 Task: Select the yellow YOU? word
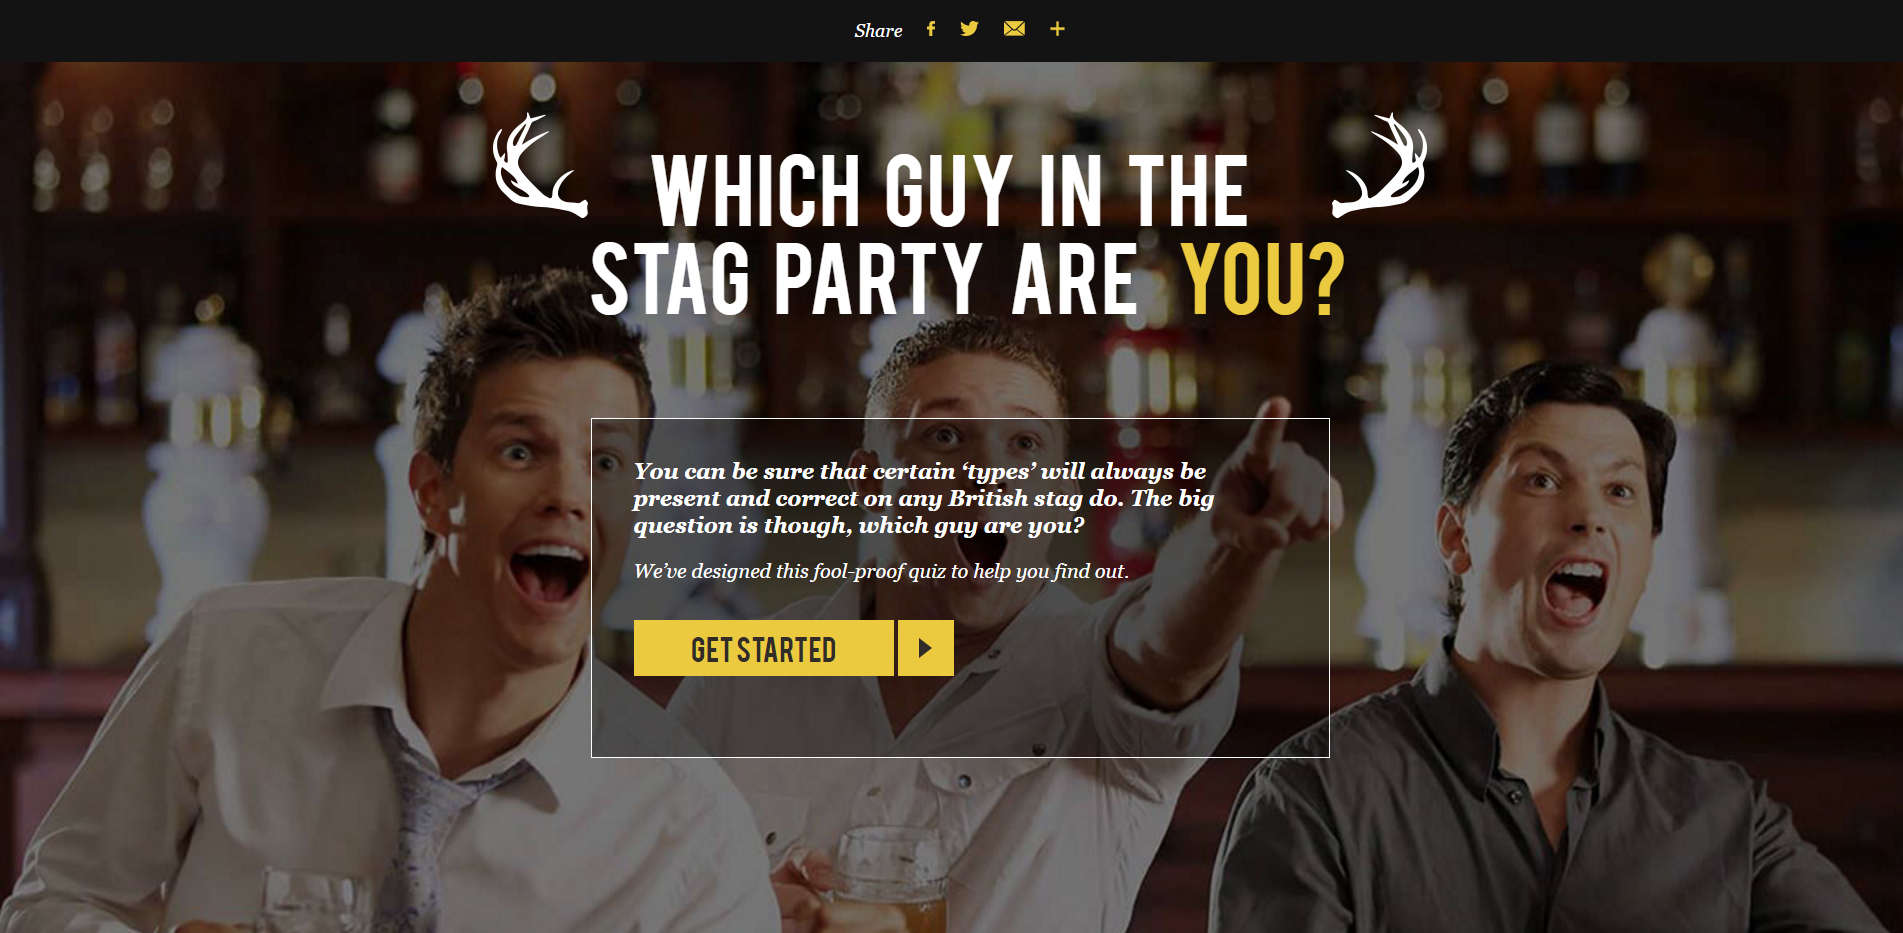pyautogui.click(x=1263, y=279)
